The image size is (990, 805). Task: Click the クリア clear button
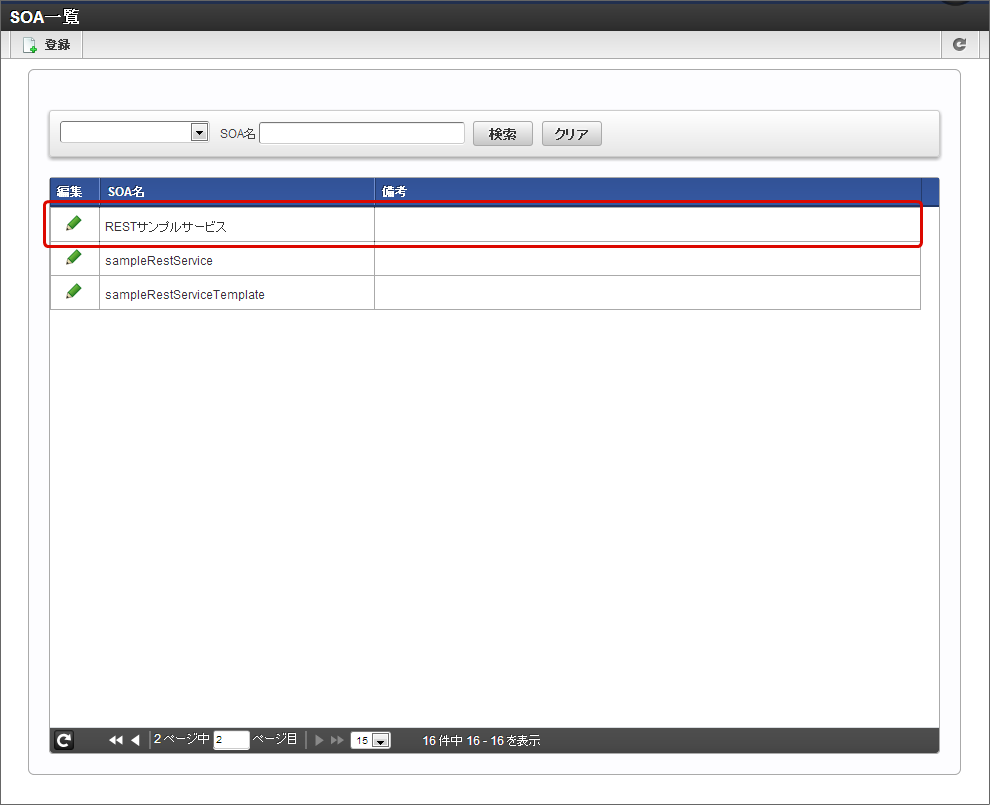click(x=571, y=134)
